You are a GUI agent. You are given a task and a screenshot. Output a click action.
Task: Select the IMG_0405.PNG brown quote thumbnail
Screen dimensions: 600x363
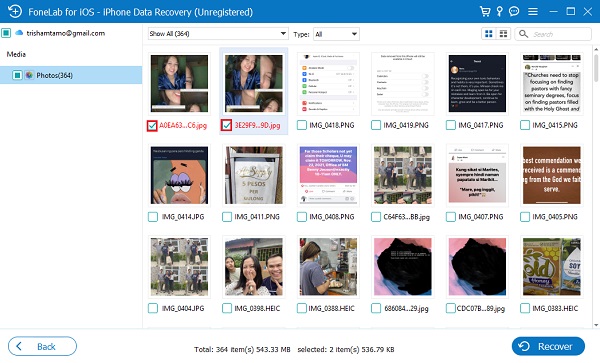click(x=552, y=175)
